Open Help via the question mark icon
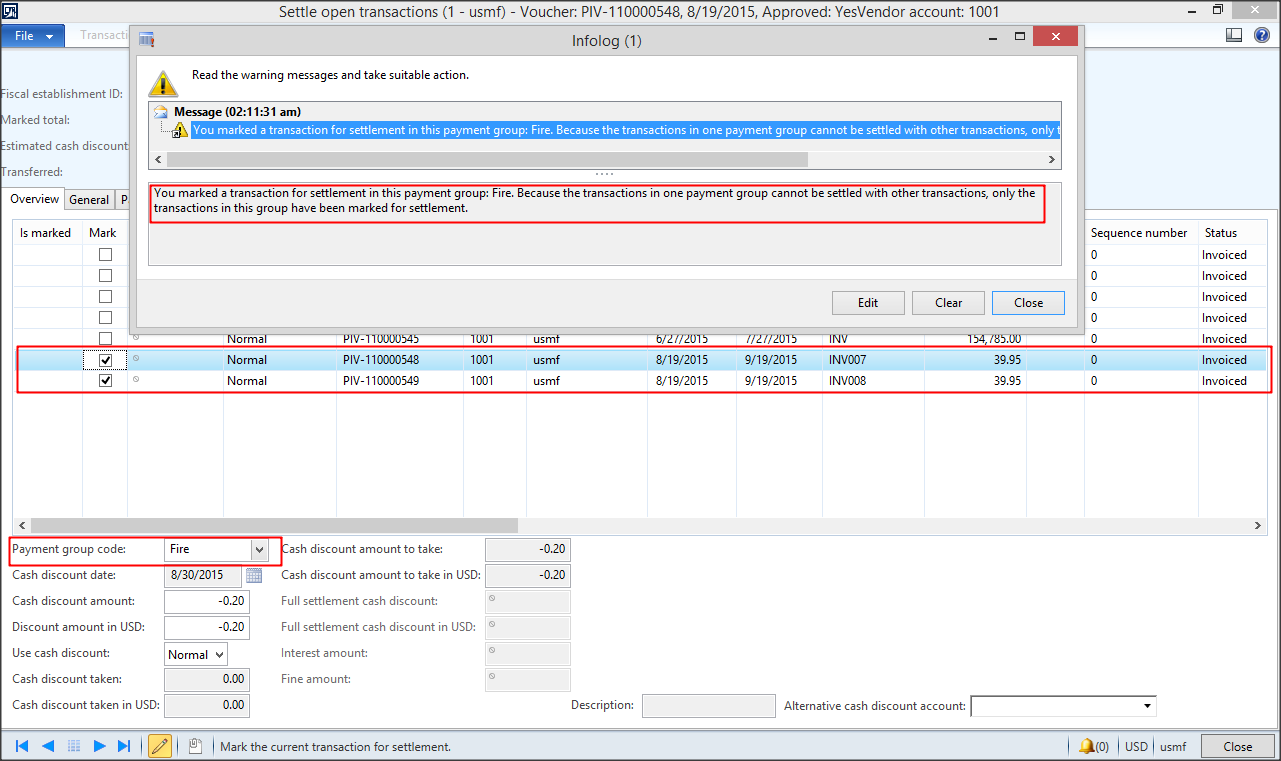 (1261, 34)
